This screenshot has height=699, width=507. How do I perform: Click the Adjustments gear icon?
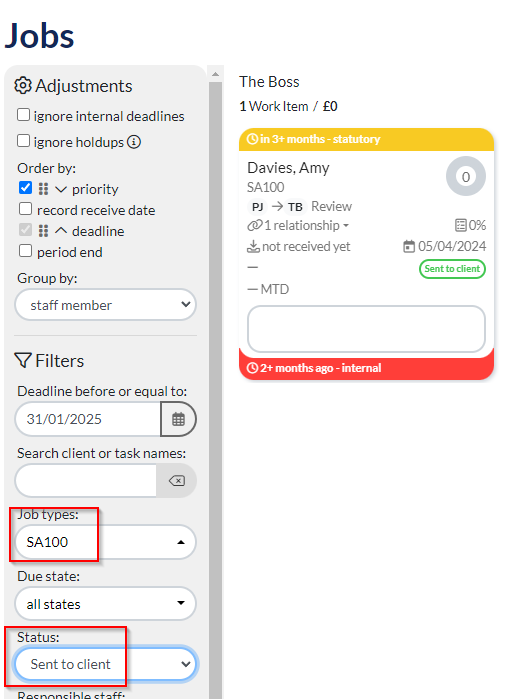coord(23,85)
